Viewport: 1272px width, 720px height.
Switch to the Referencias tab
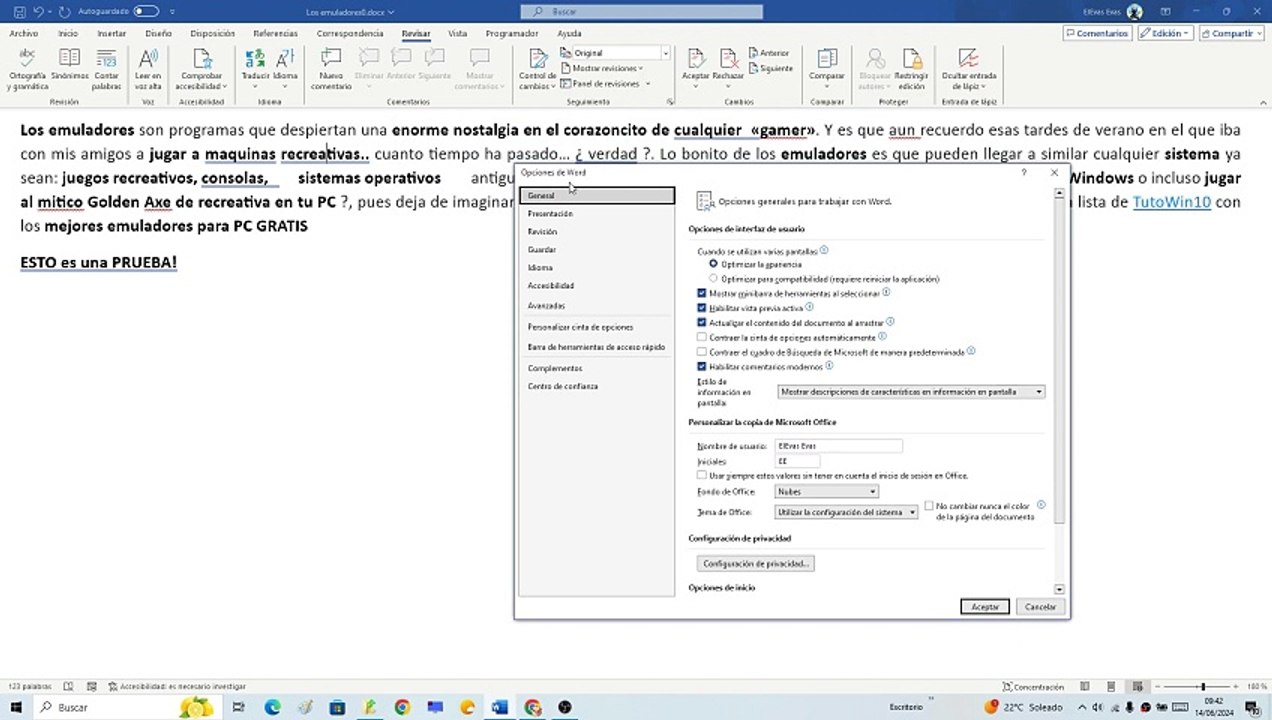[x=275, y=33]
